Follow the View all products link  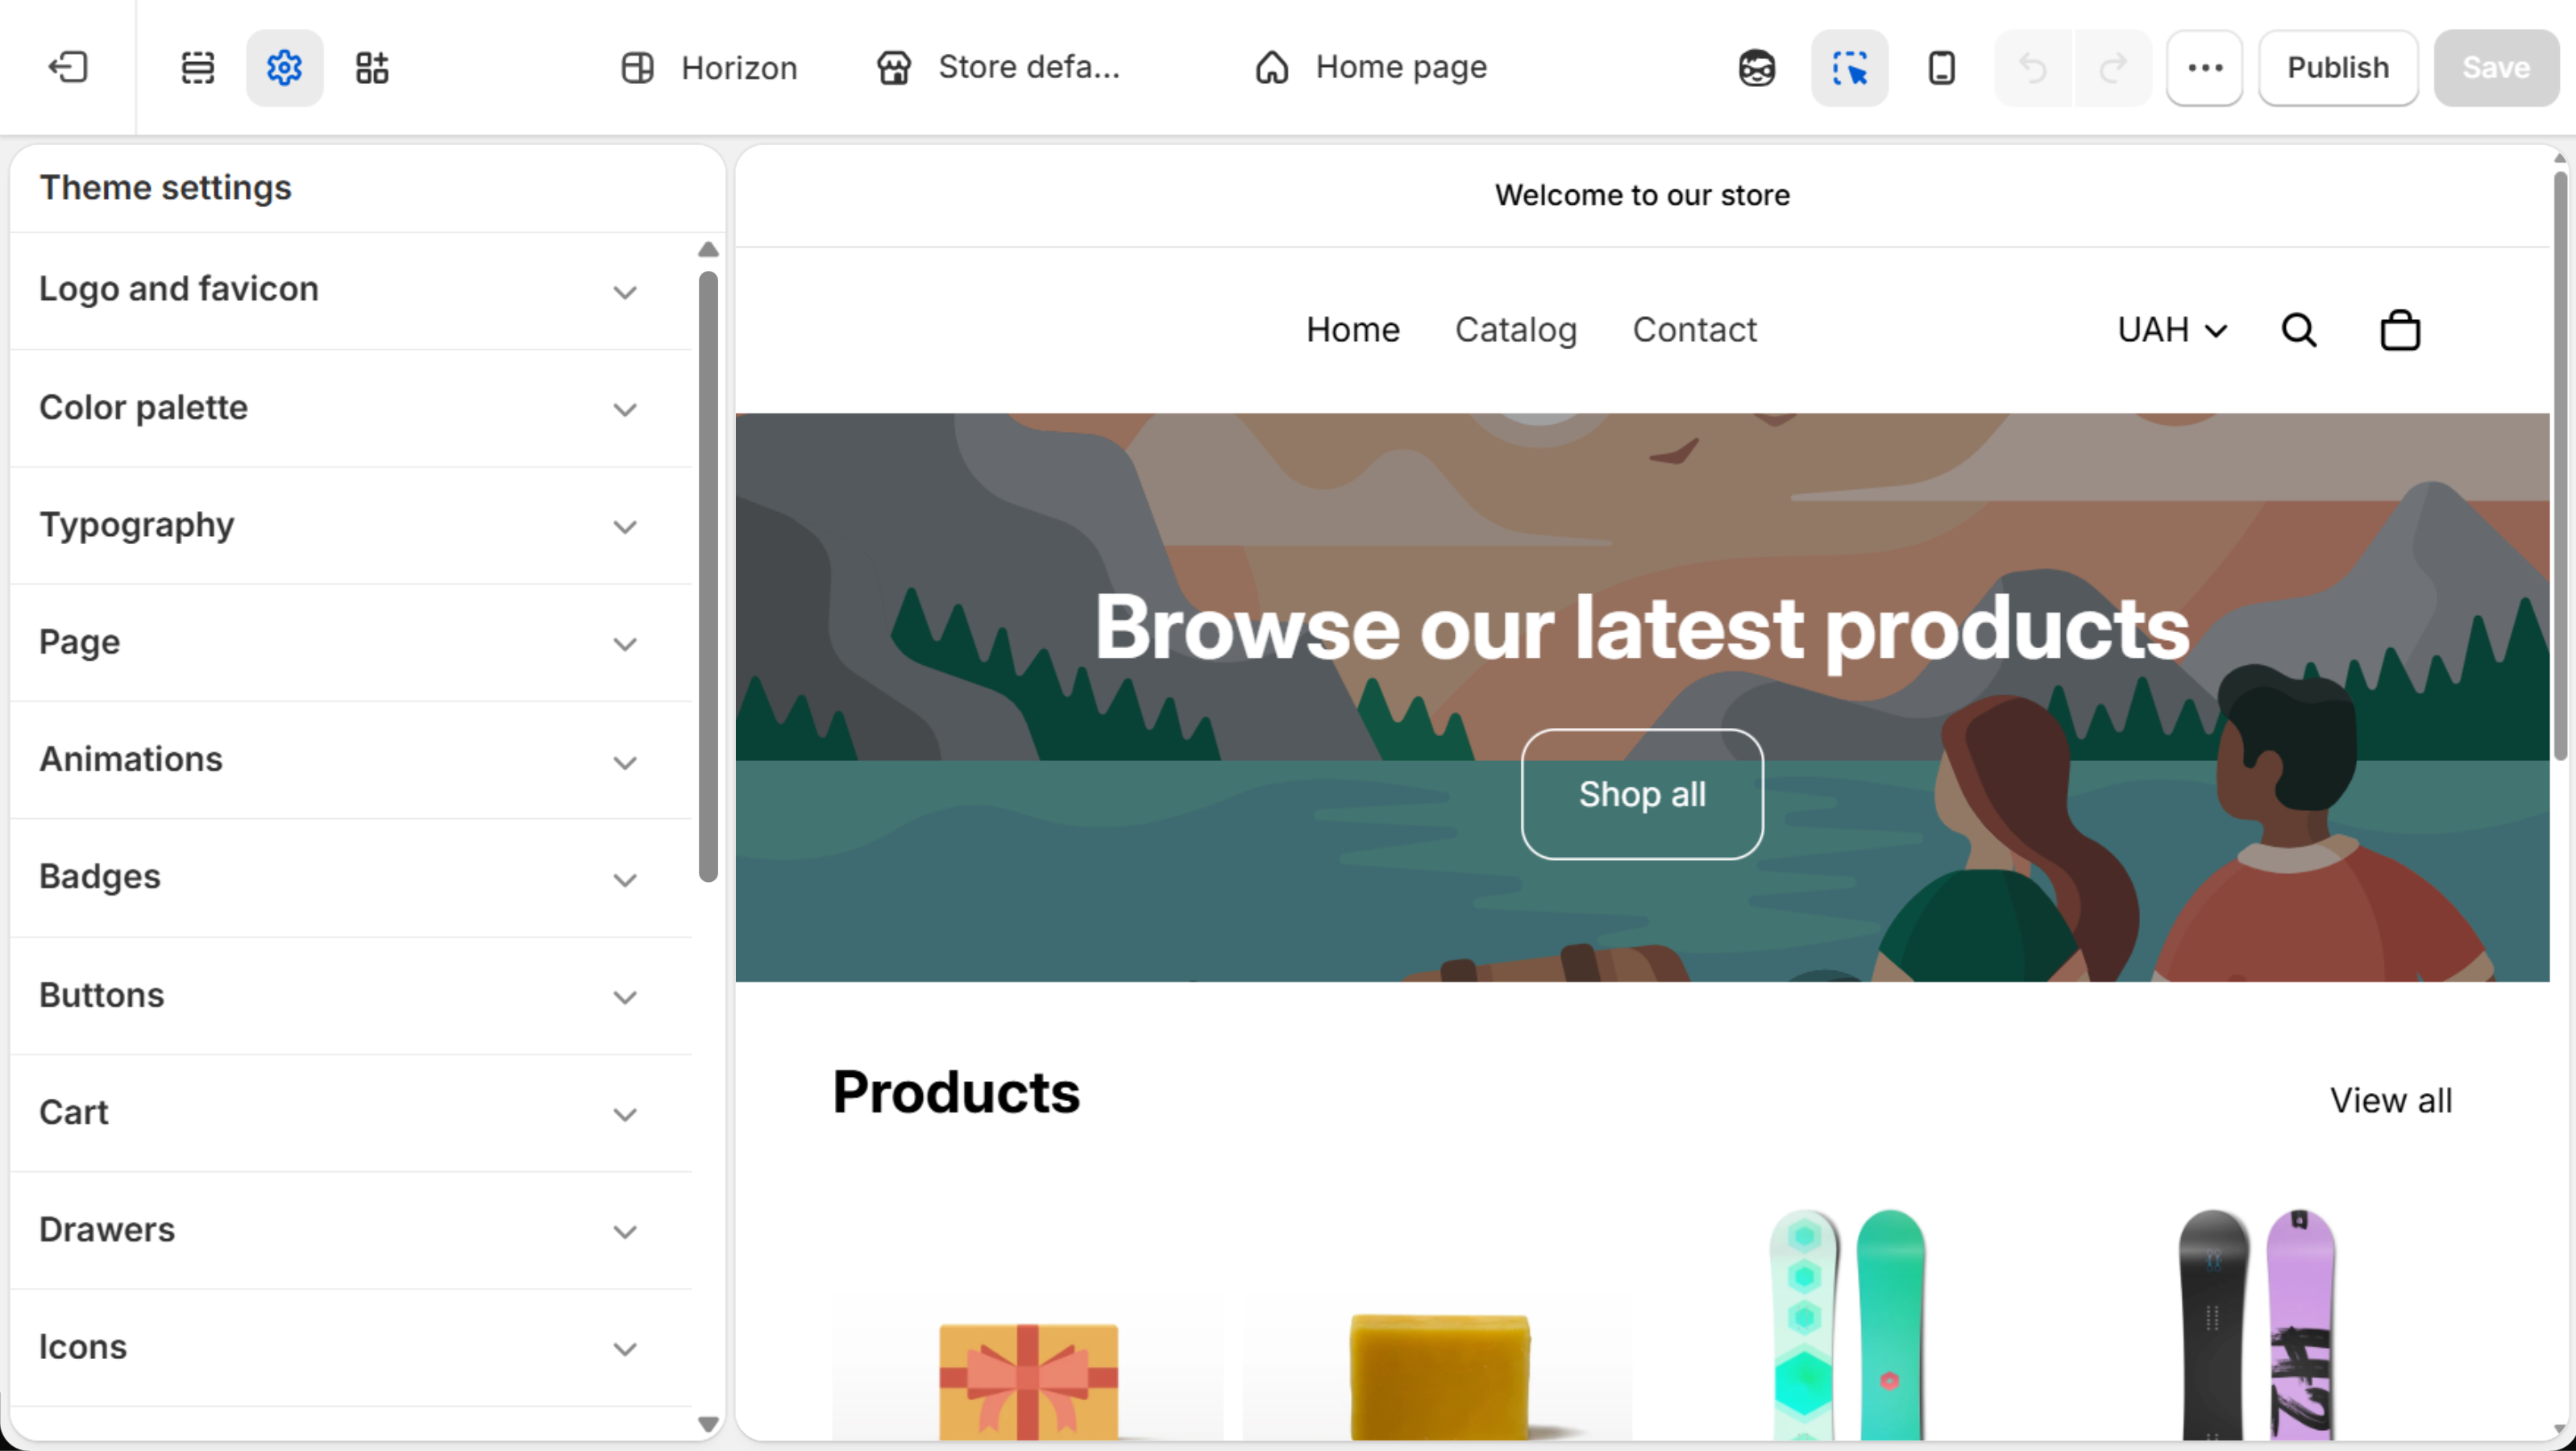pyautogui.click(x=2390, y=1100)
